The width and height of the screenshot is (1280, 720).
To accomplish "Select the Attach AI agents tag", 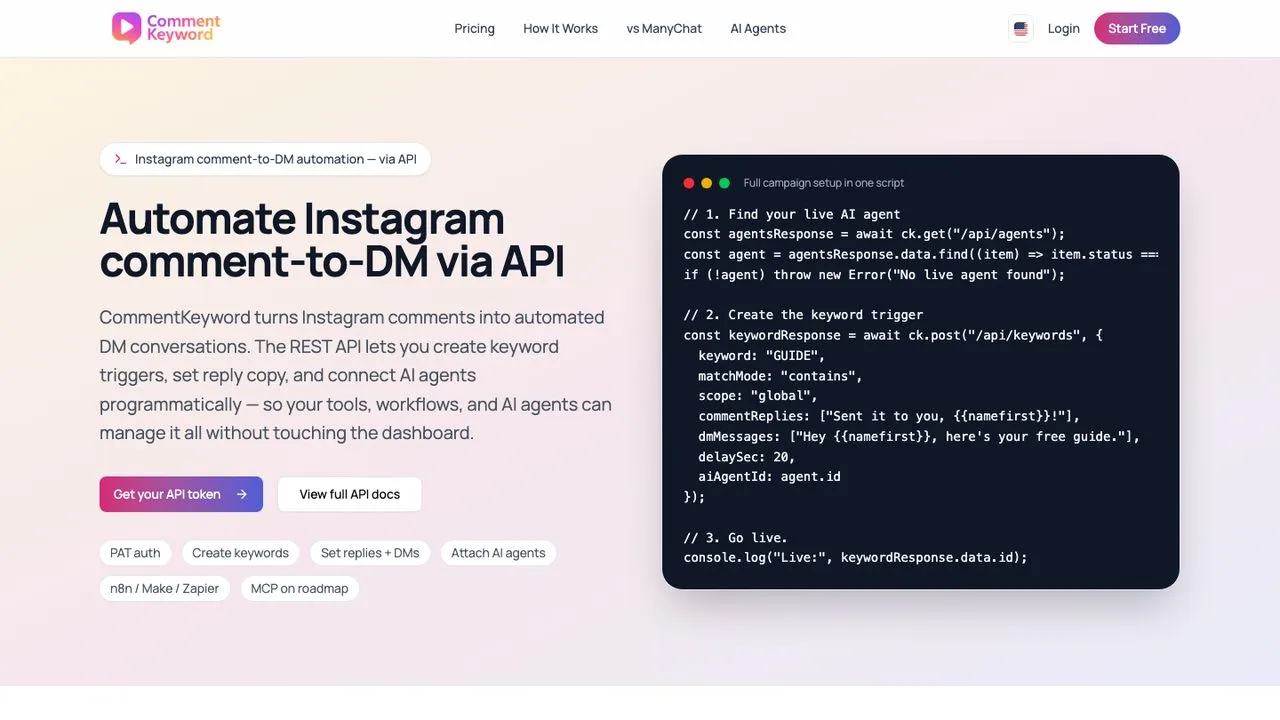I will tap(498, 553).
